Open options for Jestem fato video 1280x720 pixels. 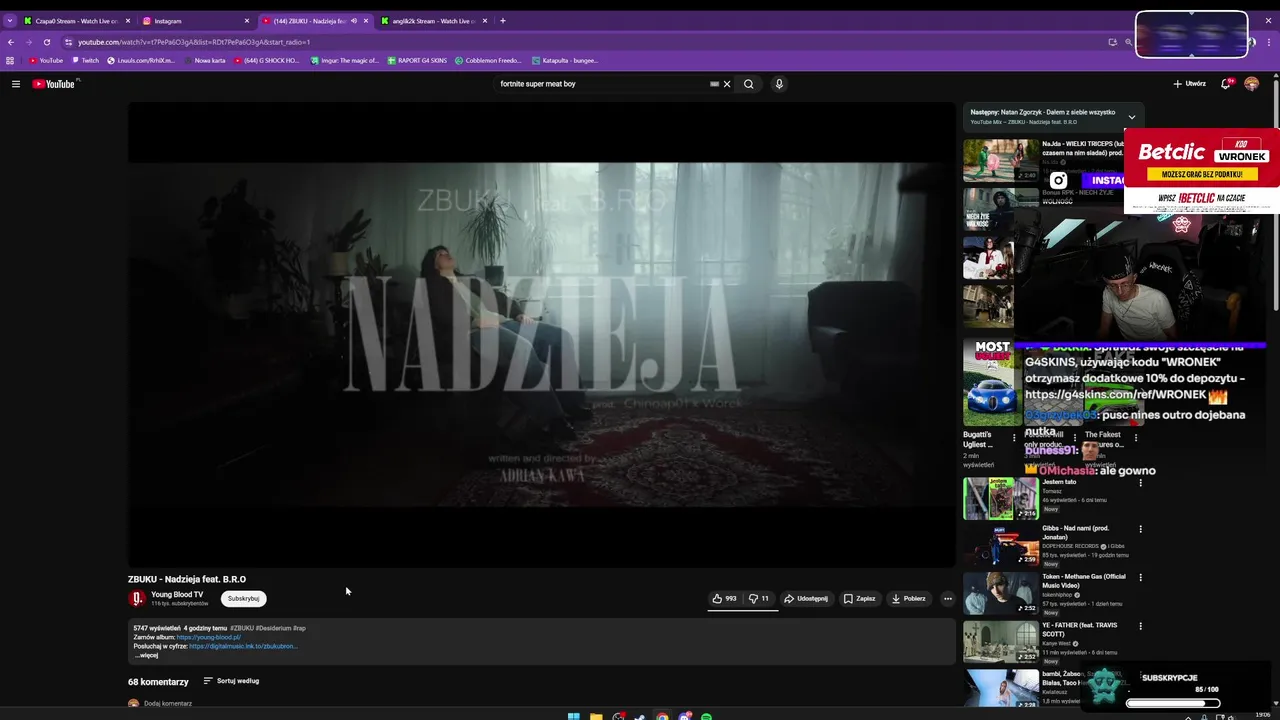point(1140,483)
